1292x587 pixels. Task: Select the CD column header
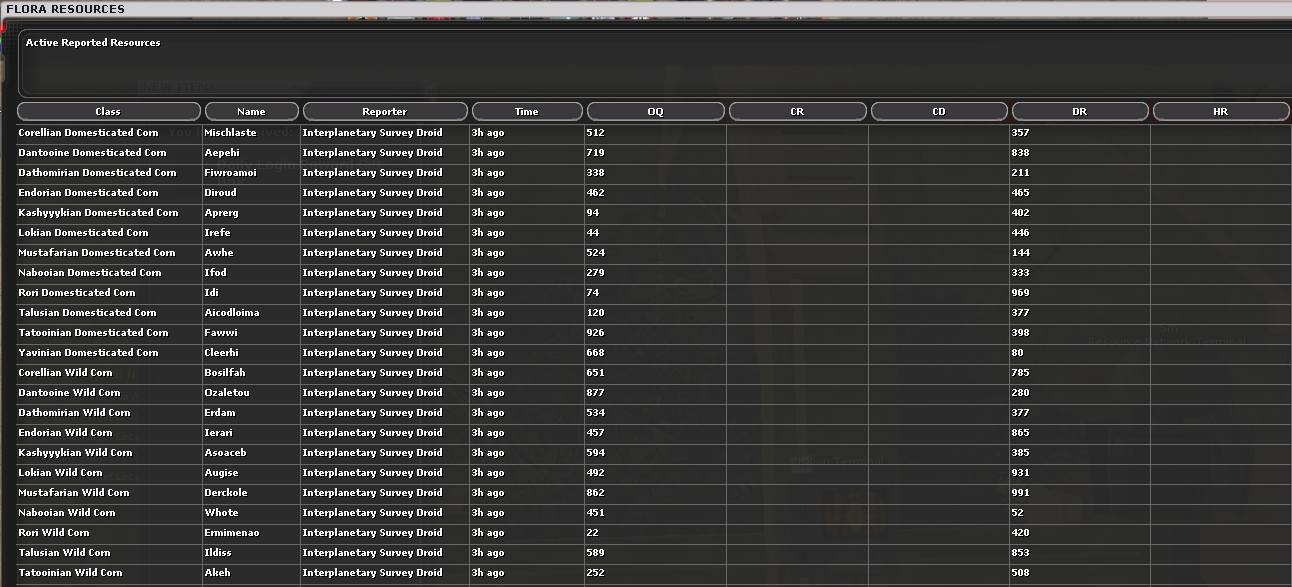click(939, 111)
